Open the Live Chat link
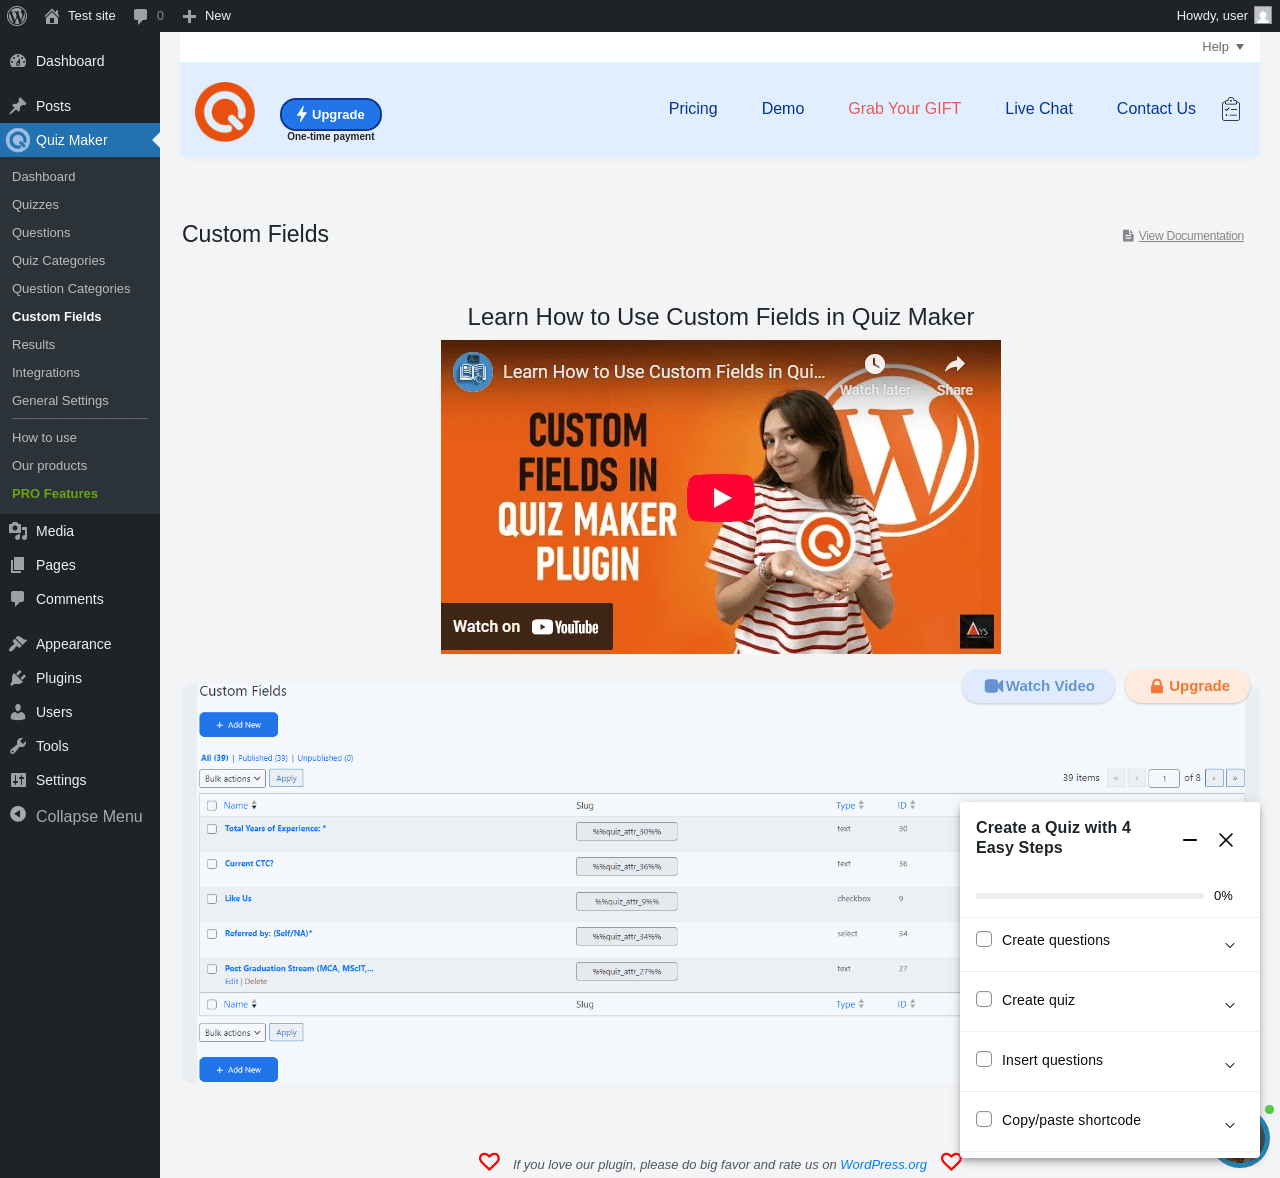Viewport: 1280px width, 1178px height. tap(1039, 109)
